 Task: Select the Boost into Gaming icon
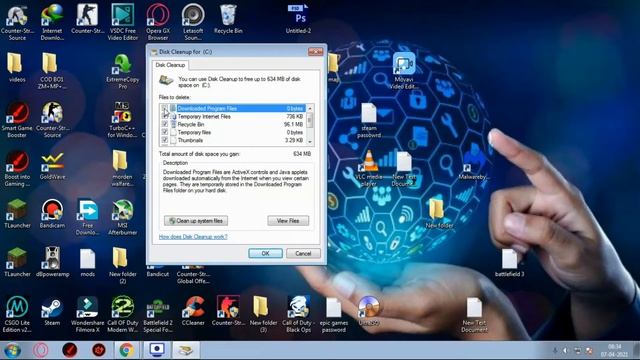click(17, 168)
